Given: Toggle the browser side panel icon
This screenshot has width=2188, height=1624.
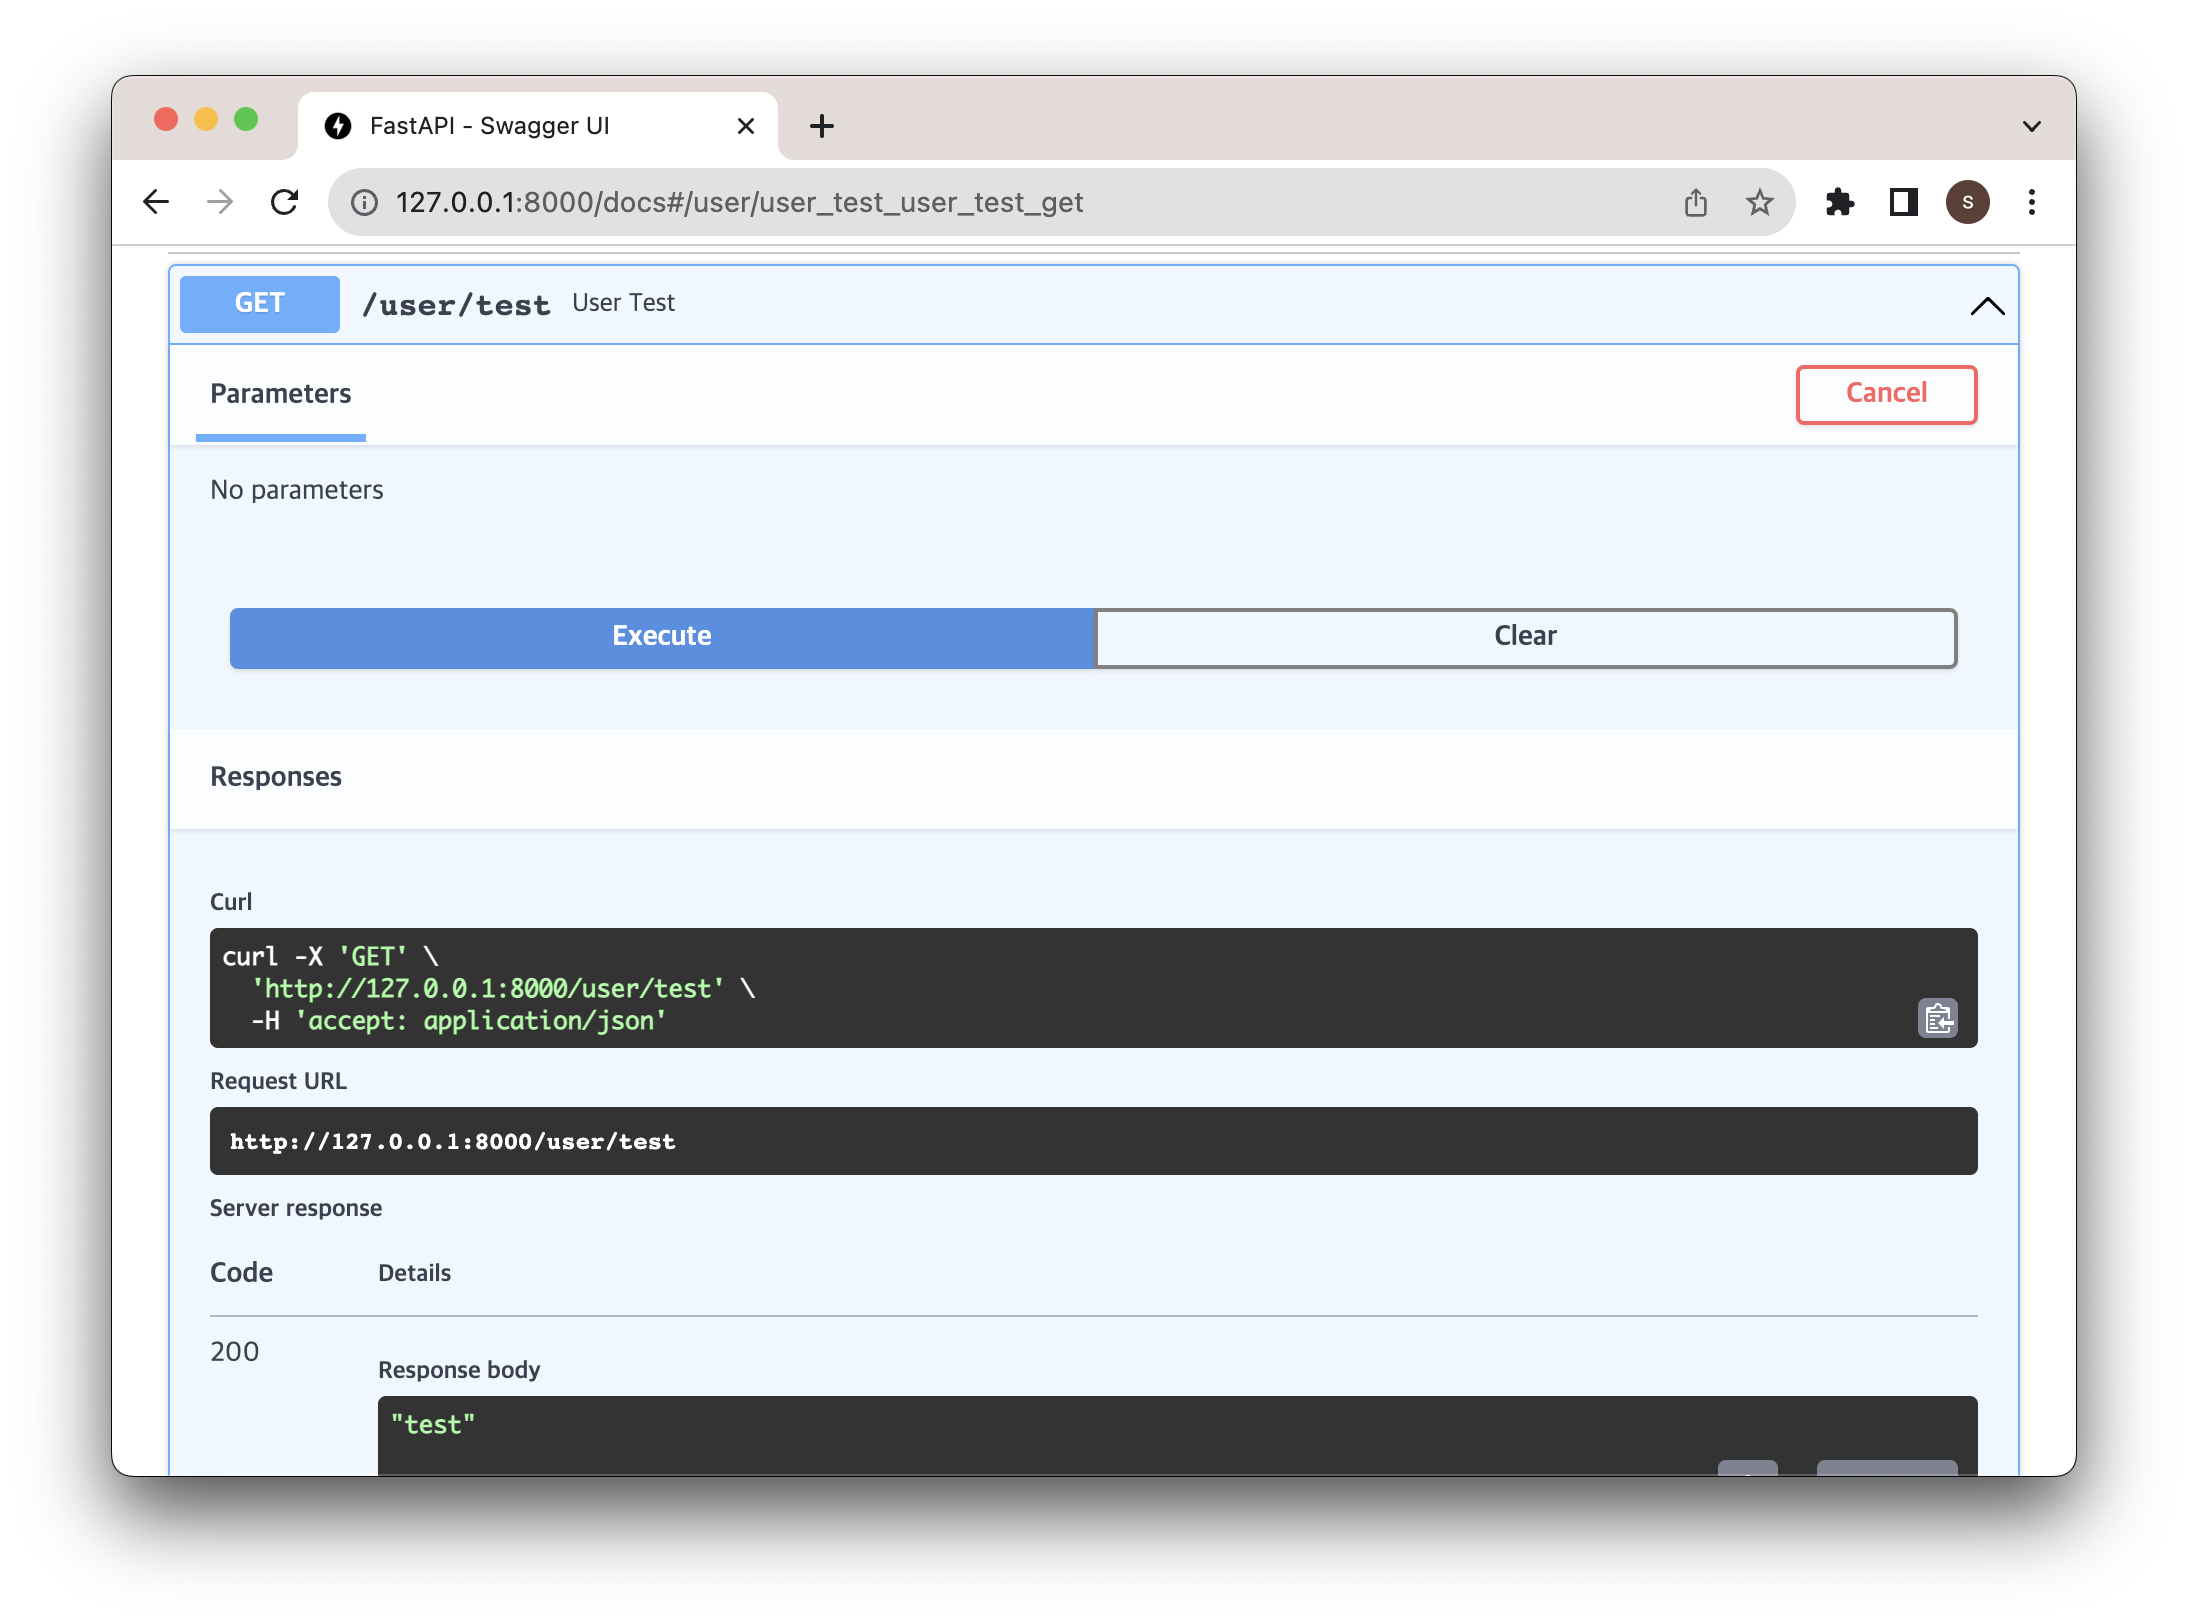Looking at the screenshot, I should [x=1903, y=203].
